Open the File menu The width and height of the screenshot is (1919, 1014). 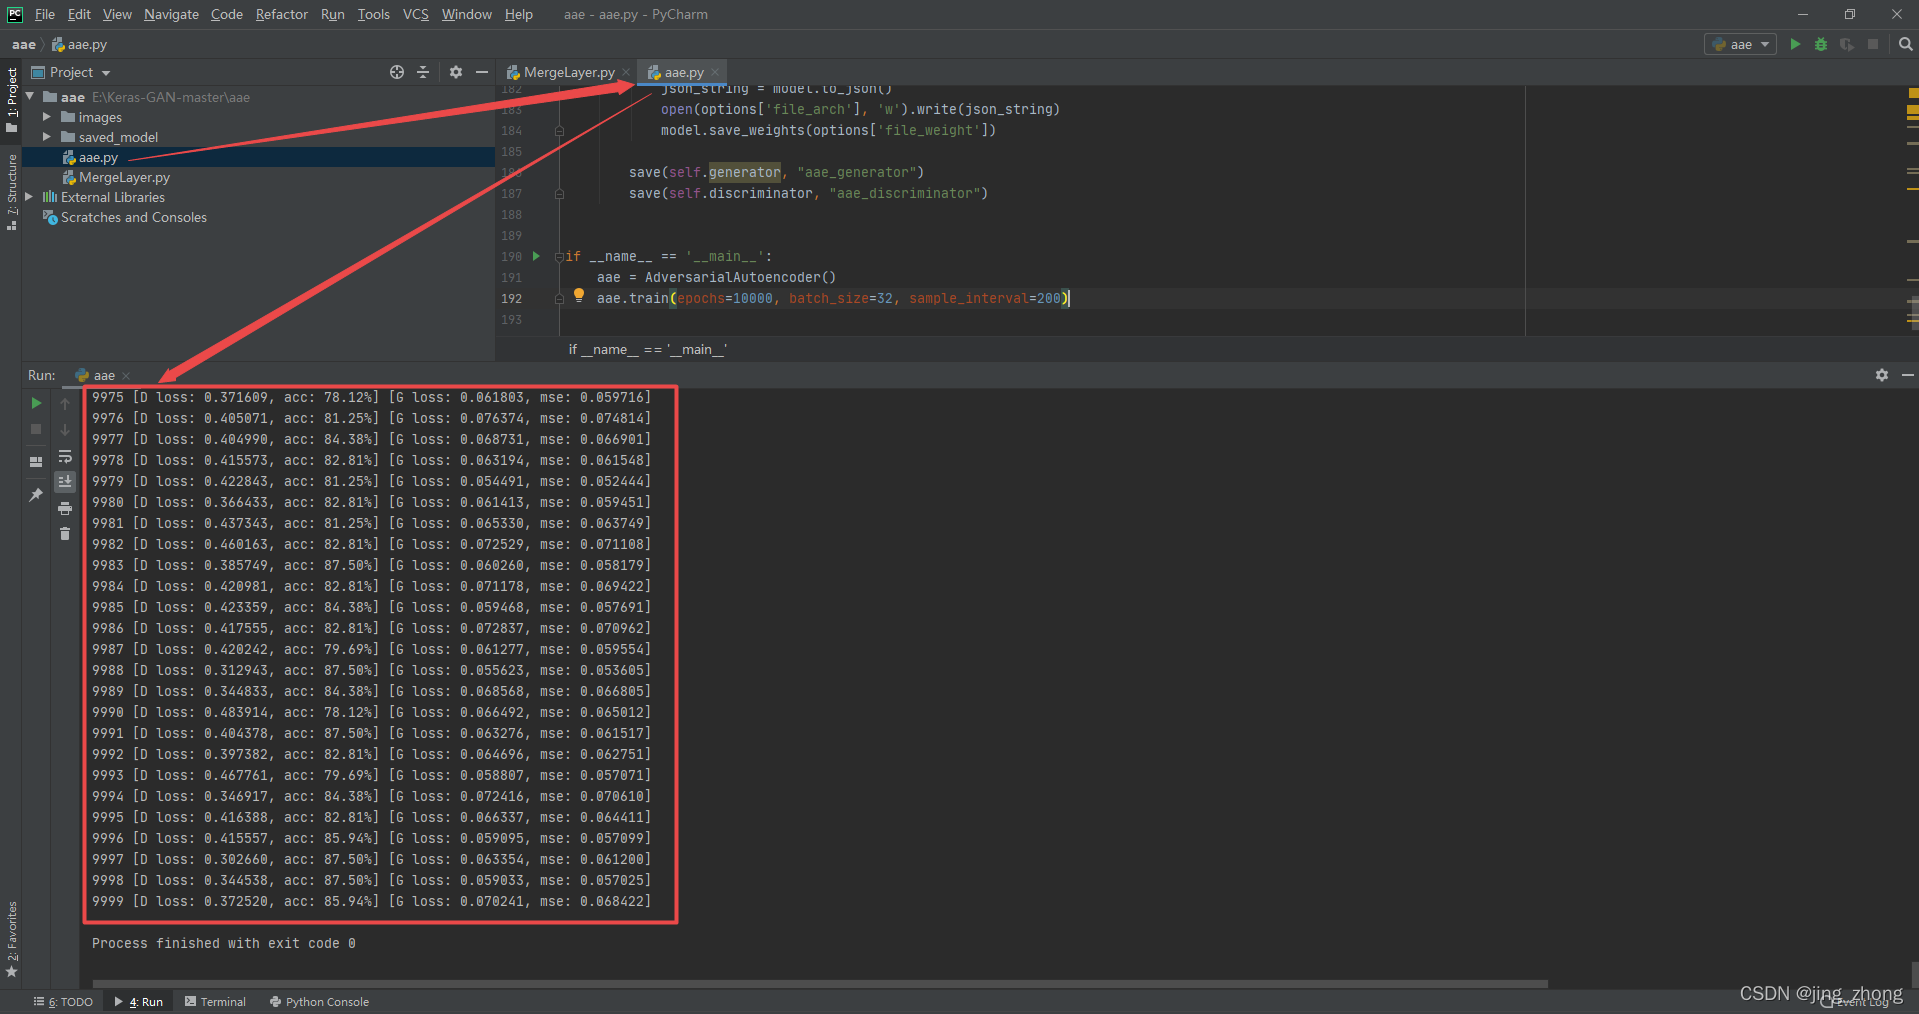coord(45,14)
